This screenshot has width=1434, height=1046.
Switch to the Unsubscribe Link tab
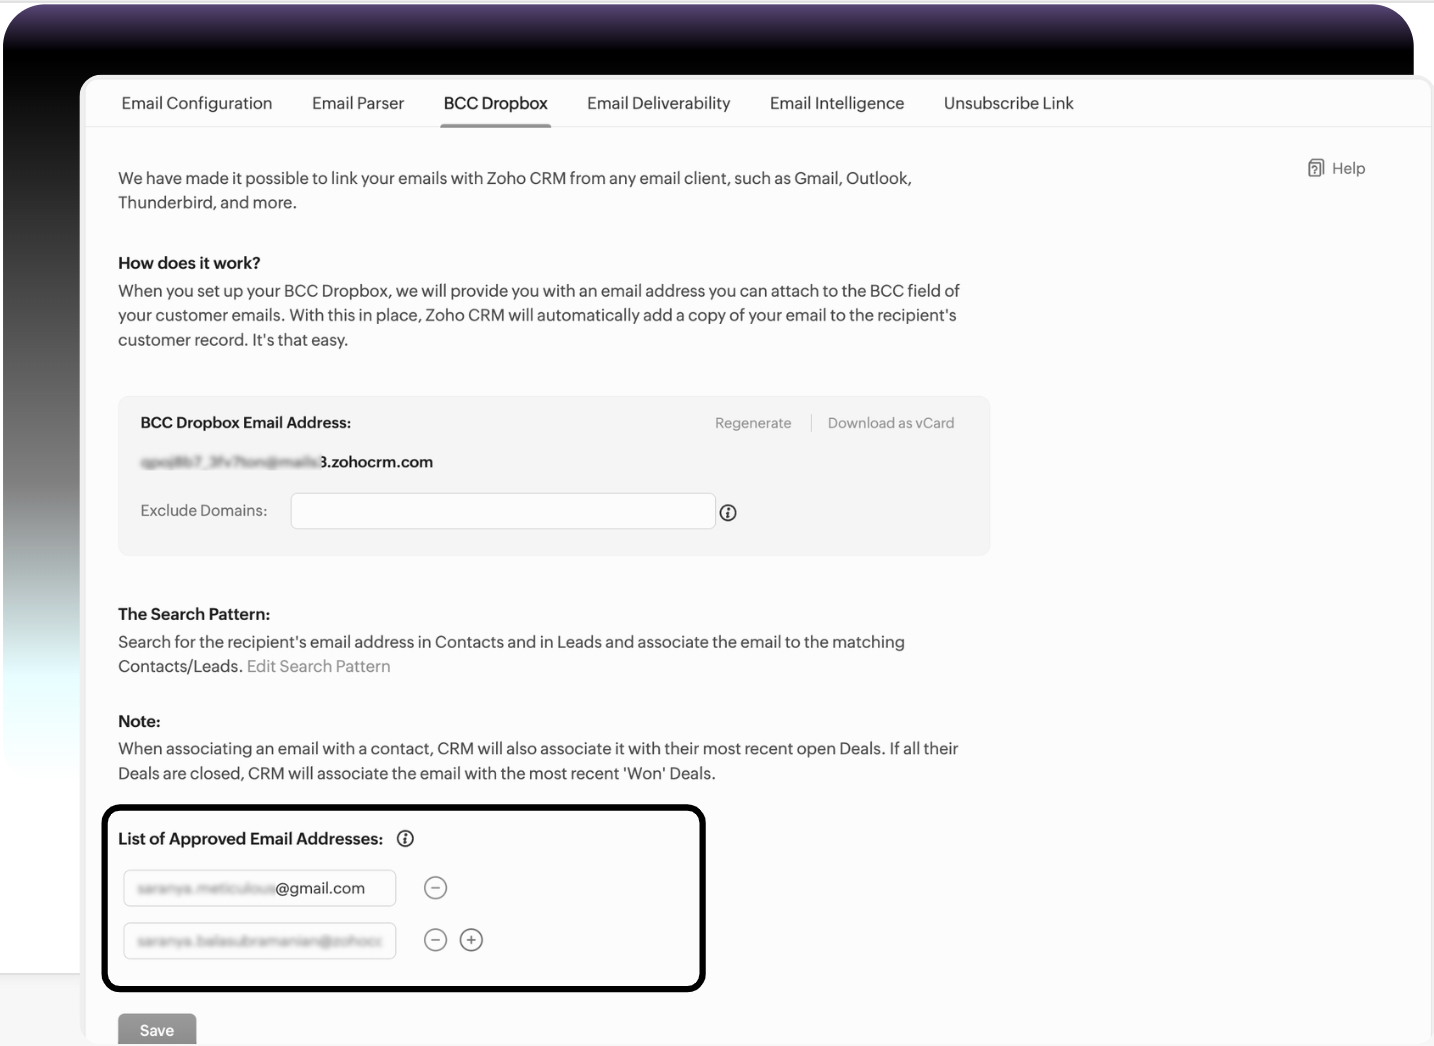pyautogui.click(x=1008, y=103)
